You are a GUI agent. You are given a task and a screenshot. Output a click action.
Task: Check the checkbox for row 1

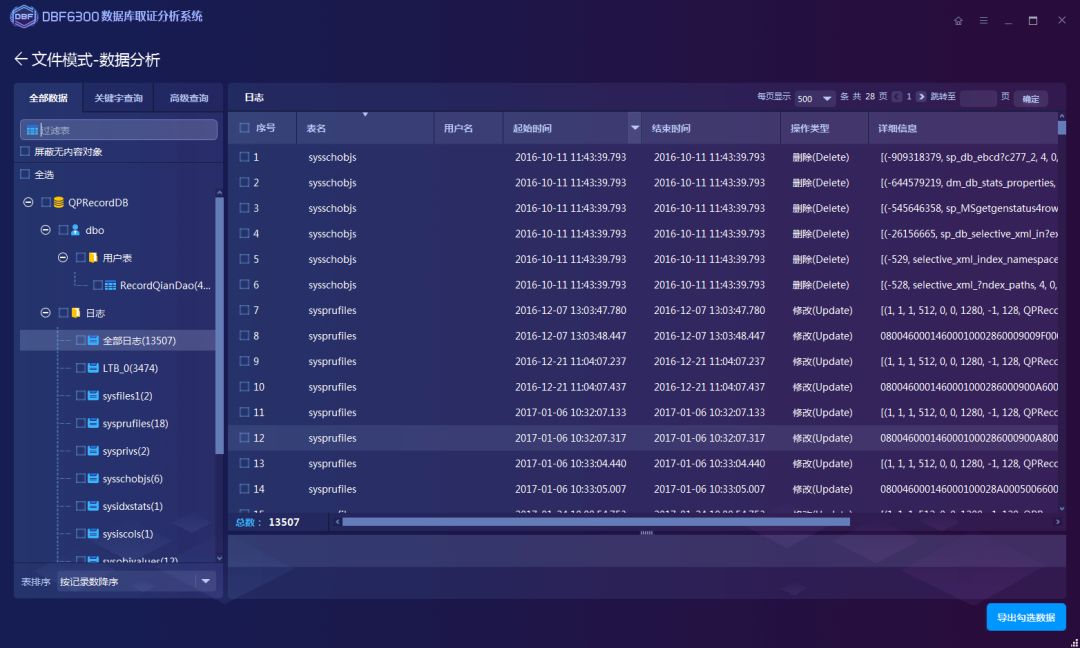pyautogui.click(x=244, y=157)
